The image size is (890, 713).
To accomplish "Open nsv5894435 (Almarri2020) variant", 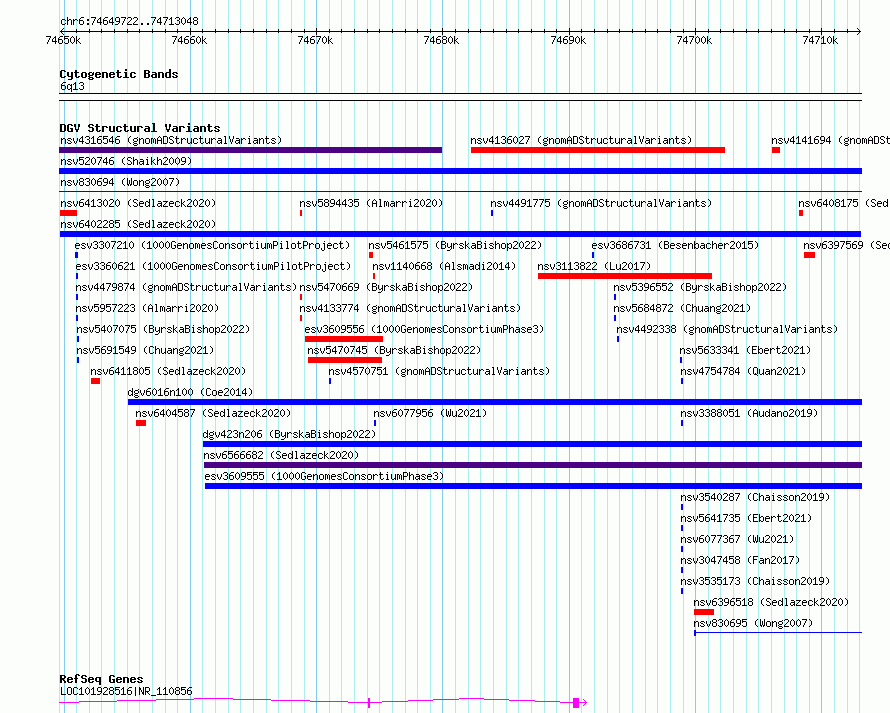I will point(371,203).
